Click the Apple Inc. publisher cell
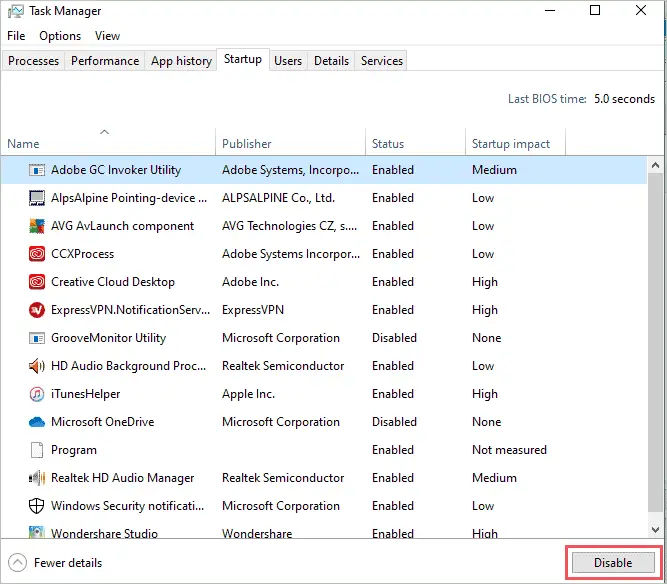Viewport: 667px width, 584px height. pyautogui.click(x=248, y=394)
